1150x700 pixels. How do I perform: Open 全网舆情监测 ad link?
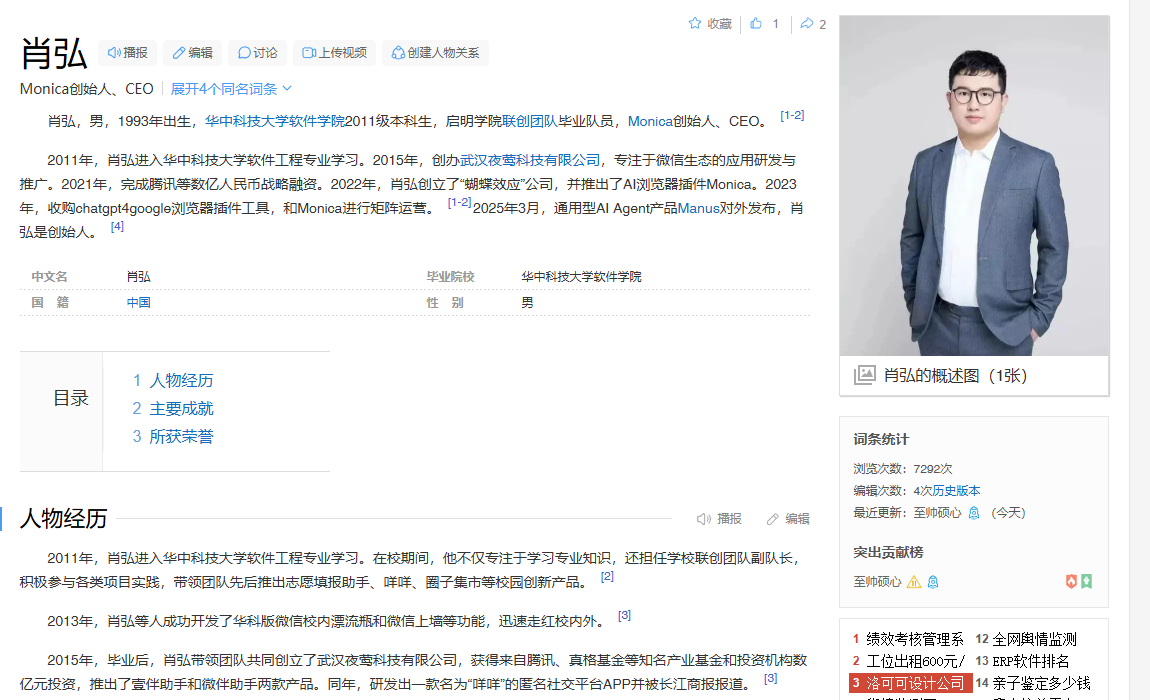(1035, 639)
